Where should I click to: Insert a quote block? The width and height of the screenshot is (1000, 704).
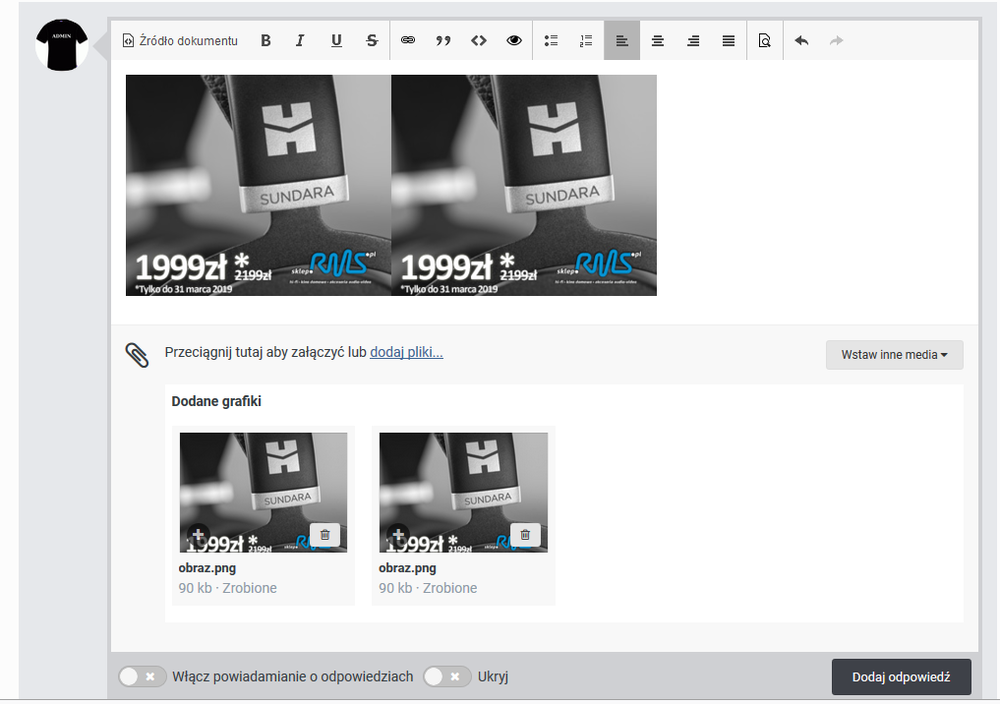[x=443, y=40]
